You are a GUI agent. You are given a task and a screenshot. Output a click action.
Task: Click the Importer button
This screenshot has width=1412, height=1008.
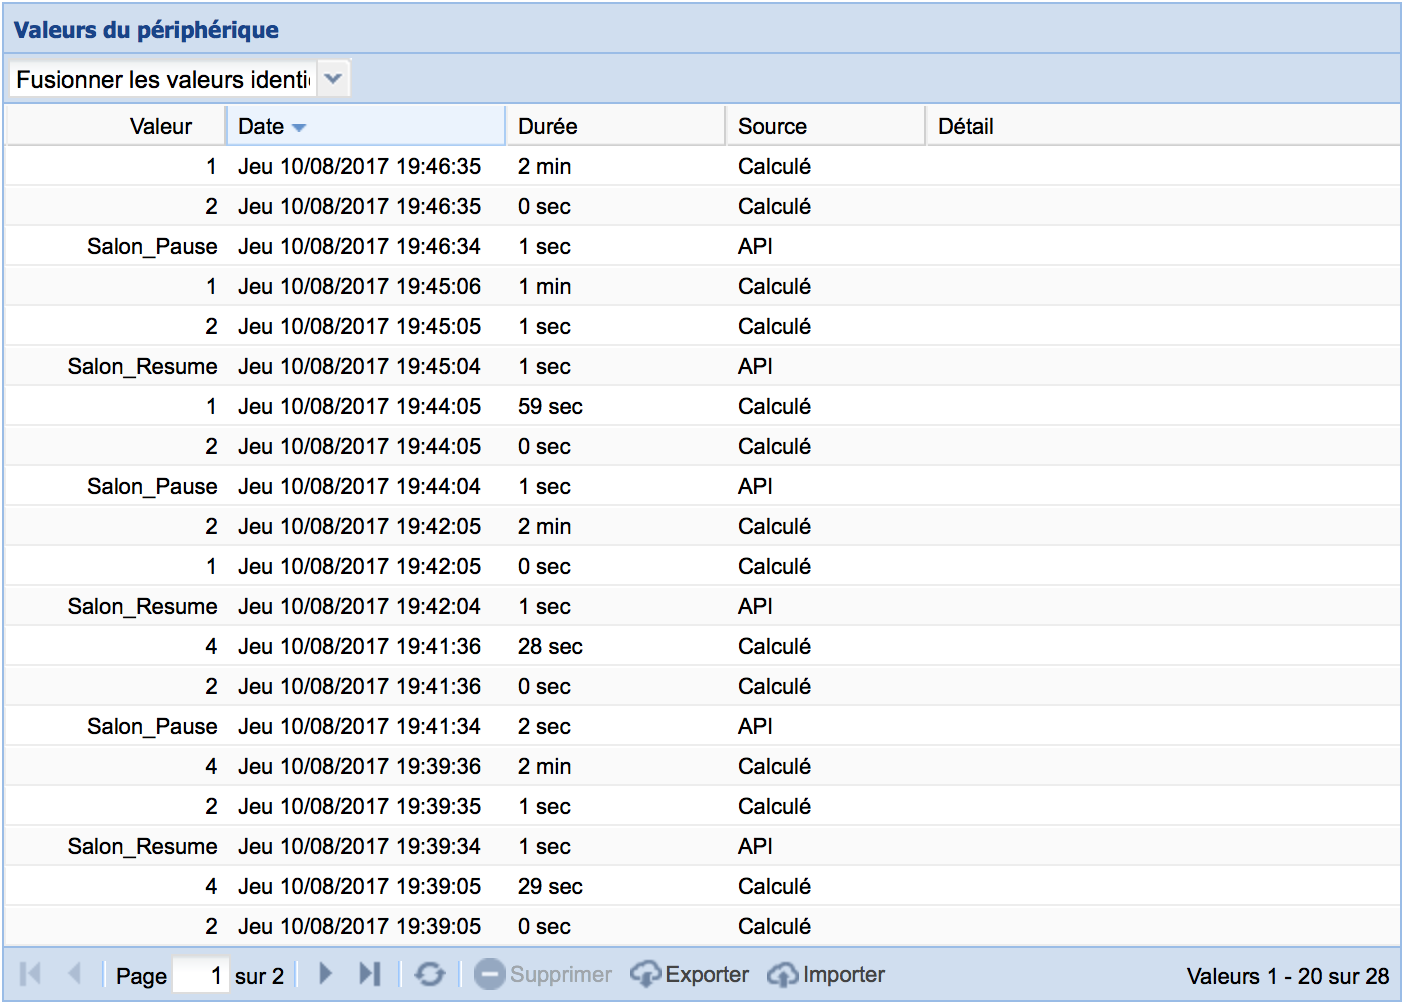coord(826,974)
